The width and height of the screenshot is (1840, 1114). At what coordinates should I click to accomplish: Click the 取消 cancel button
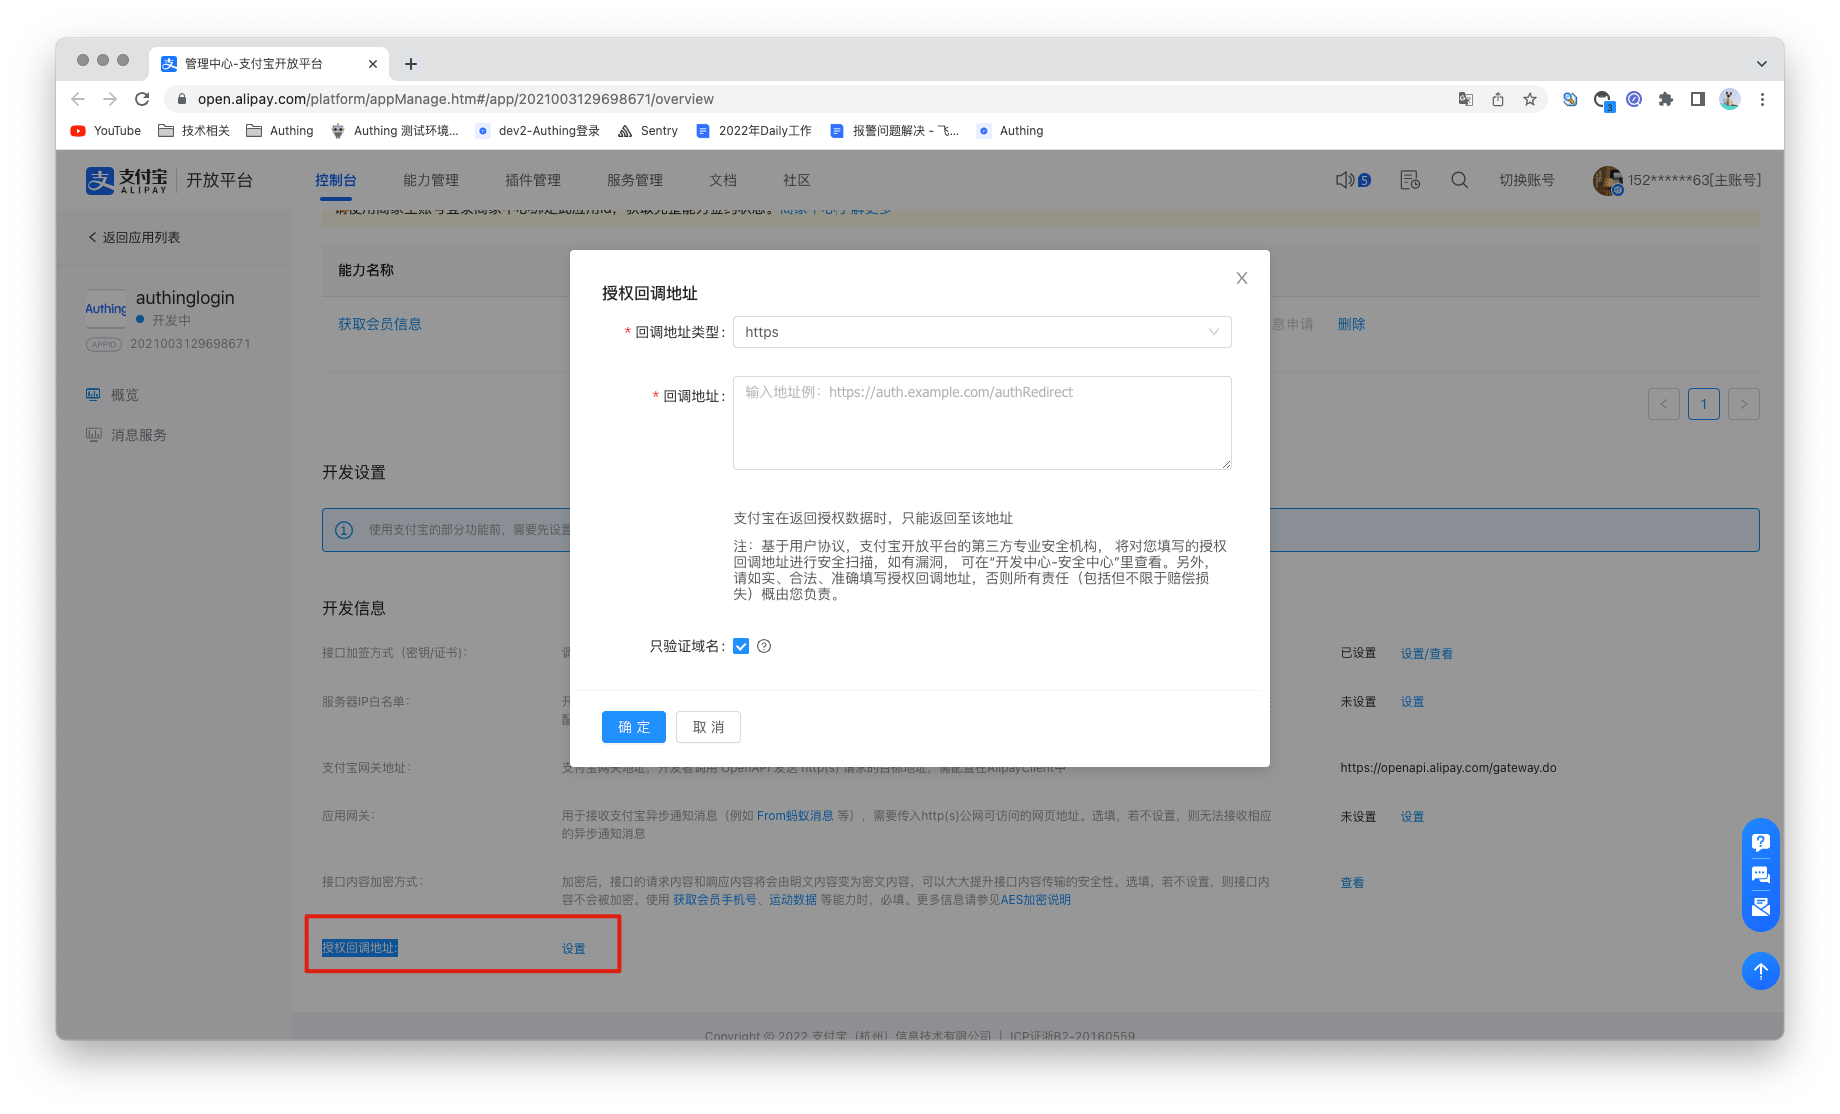coord(708,727)
